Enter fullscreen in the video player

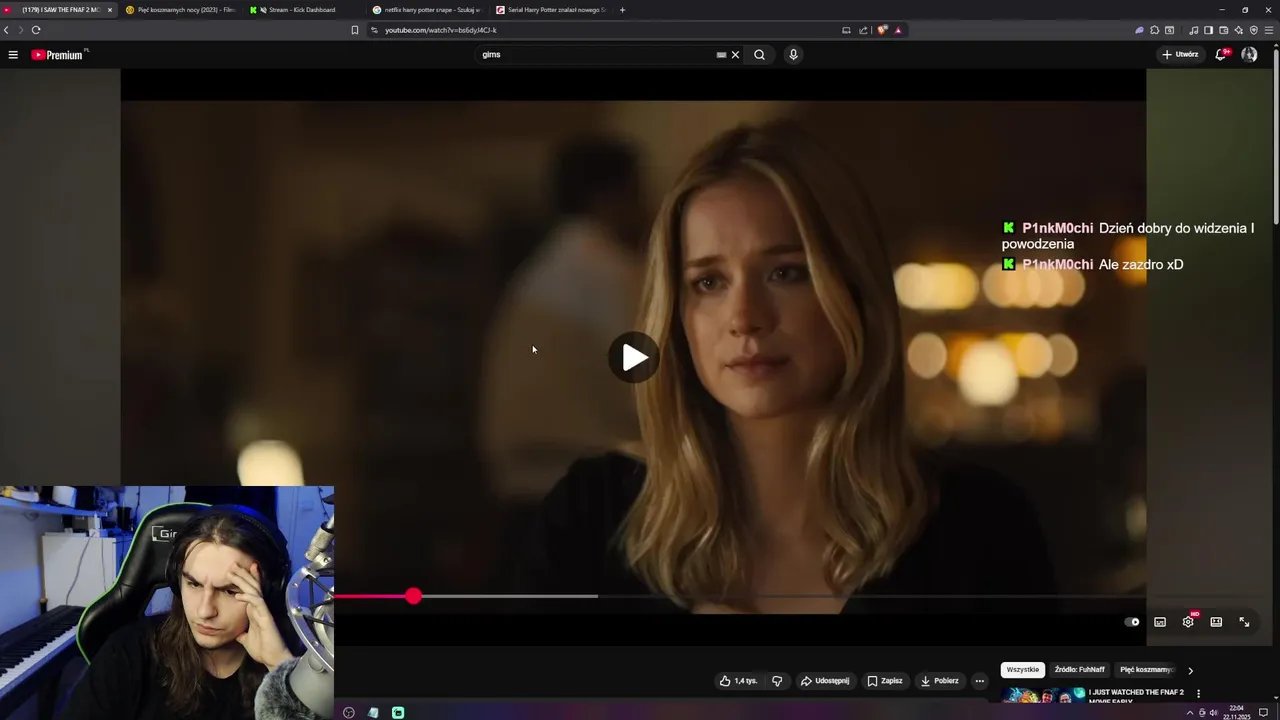[x=1244, y=622]
